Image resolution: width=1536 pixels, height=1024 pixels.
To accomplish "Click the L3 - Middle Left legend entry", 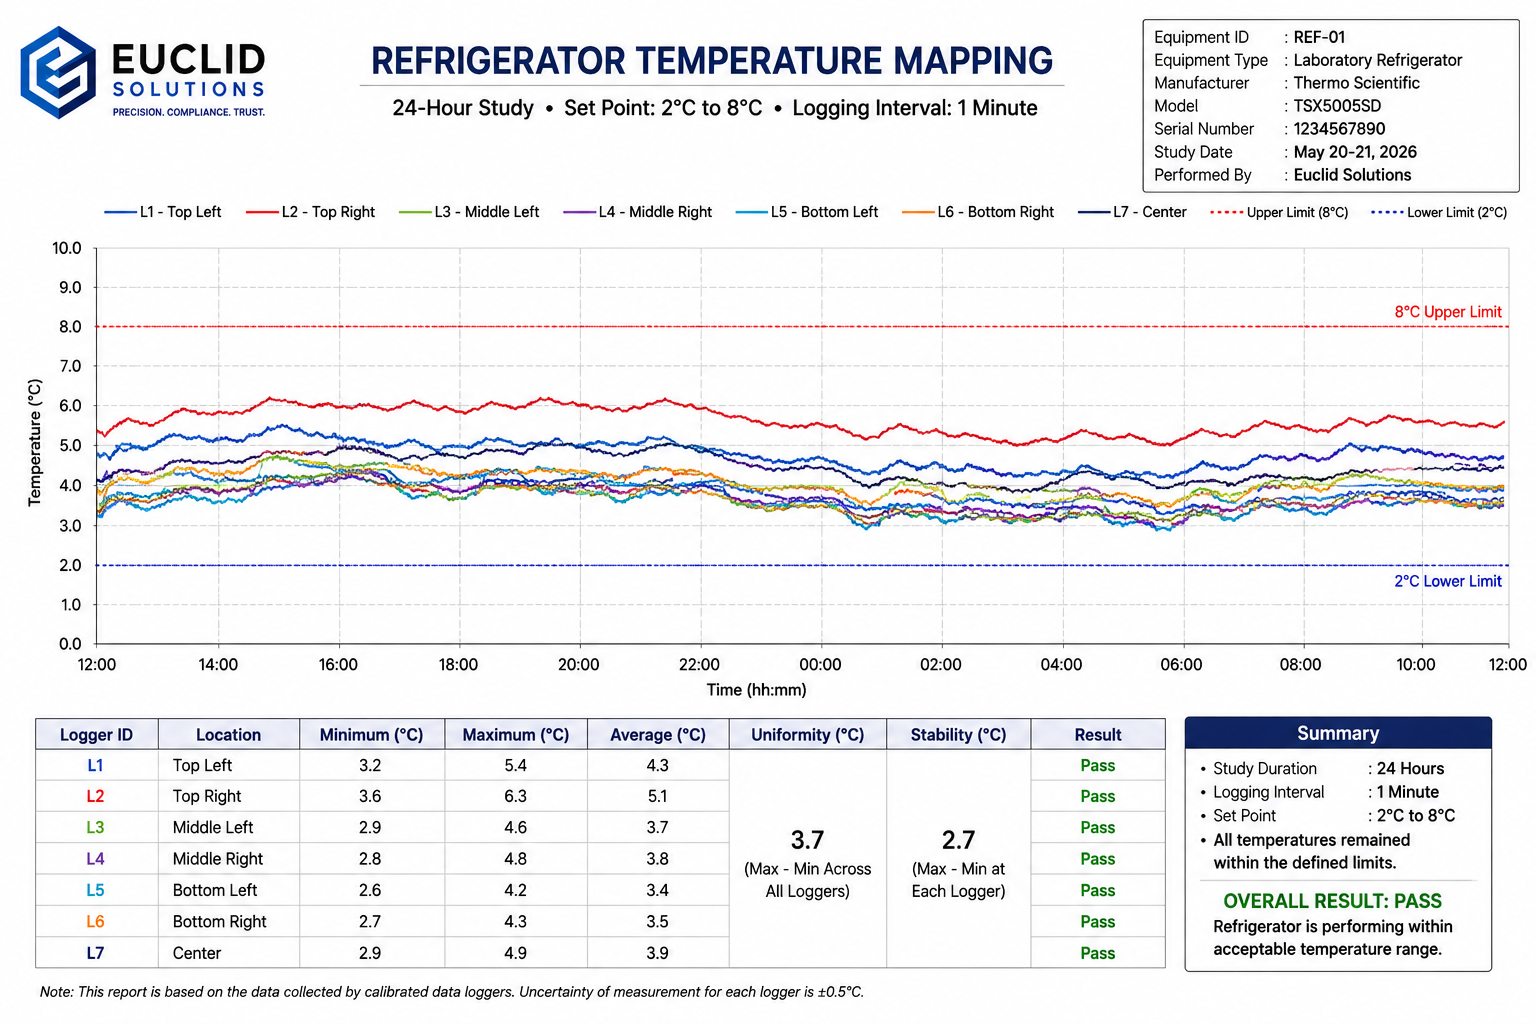I will [469, 212].
